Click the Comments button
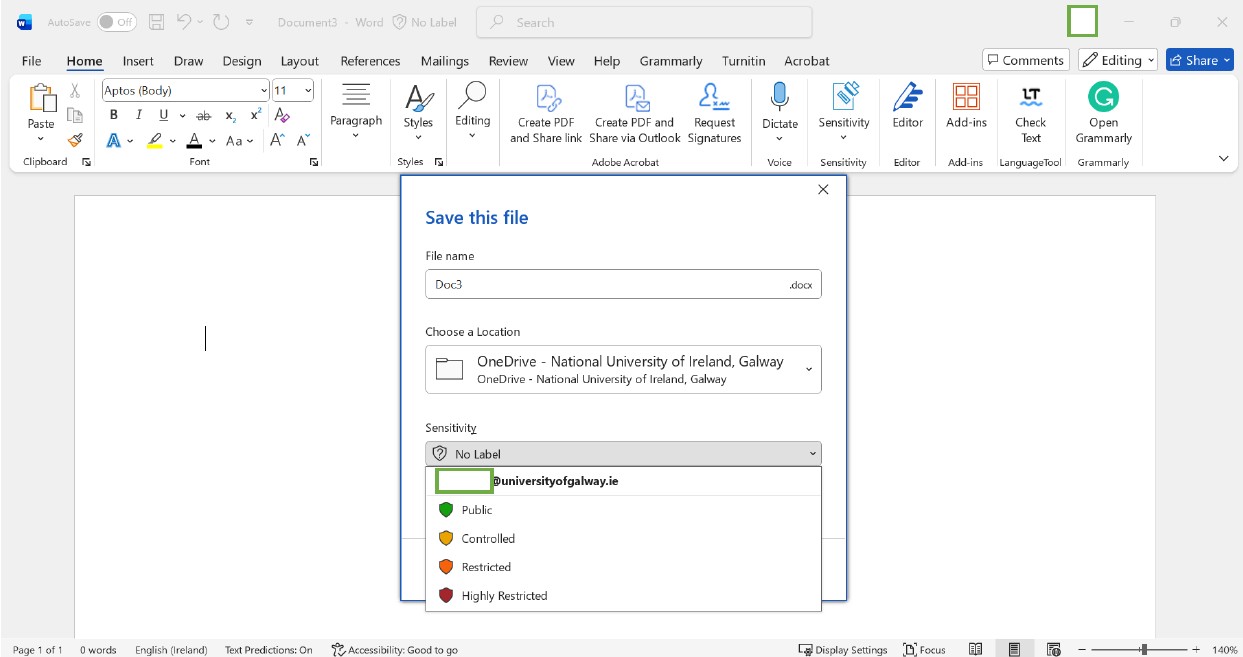This screenshot has width=1243, height=657. point(1026,60)
